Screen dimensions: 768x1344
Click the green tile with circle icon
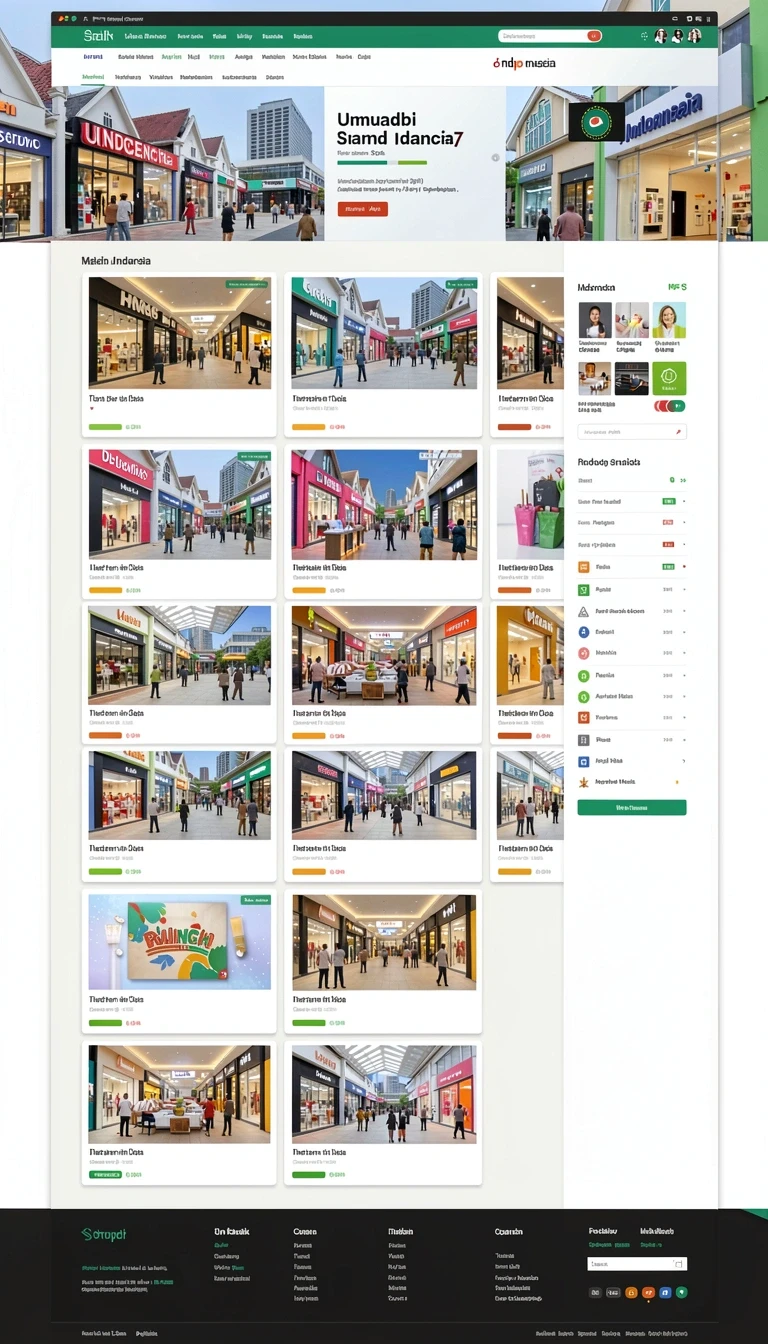click(x=669, y=378)
